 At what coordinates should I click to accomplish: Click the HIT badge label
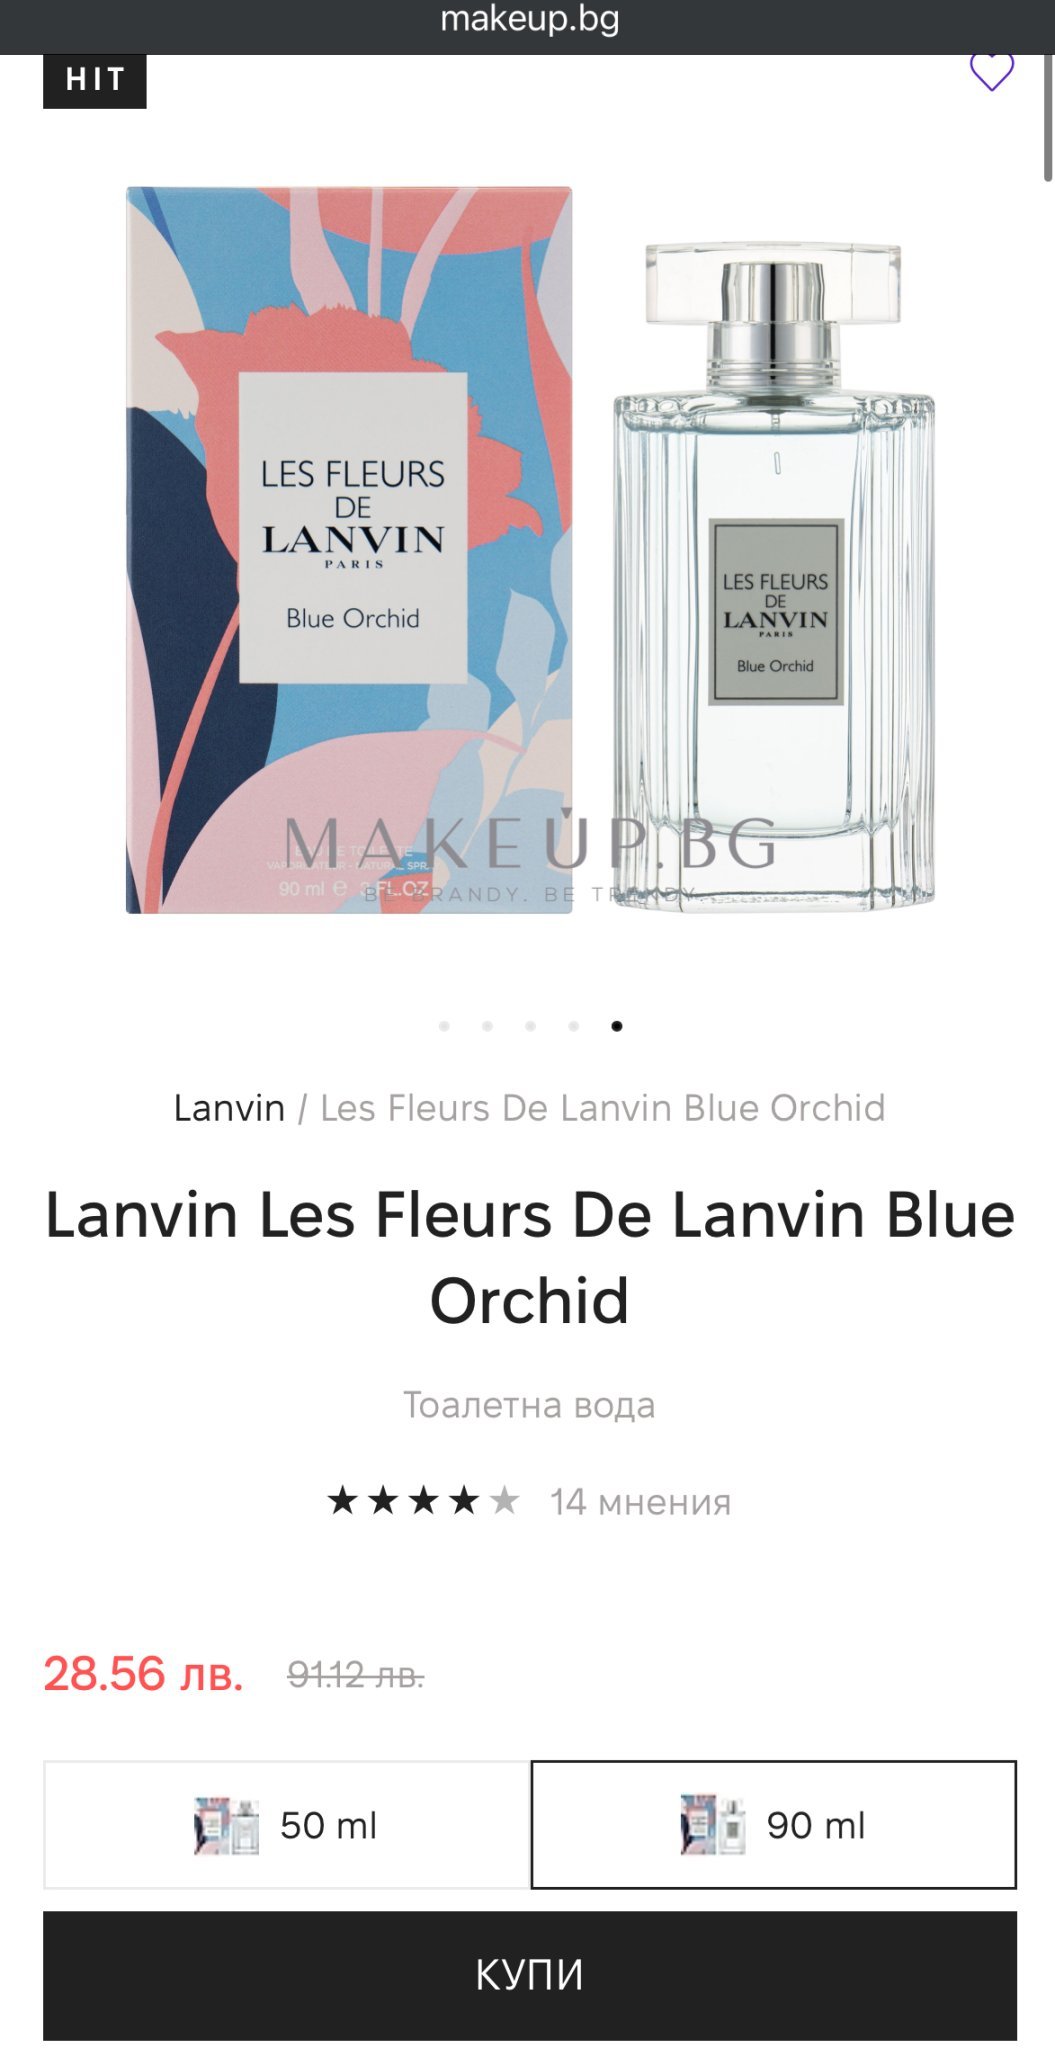pos(95,80)
